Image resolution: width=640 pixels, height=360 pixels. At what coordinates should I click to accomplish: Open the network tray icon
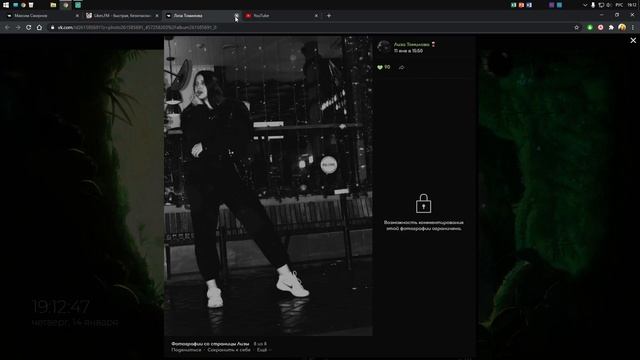pyautogui.click(x=601, y=5)
